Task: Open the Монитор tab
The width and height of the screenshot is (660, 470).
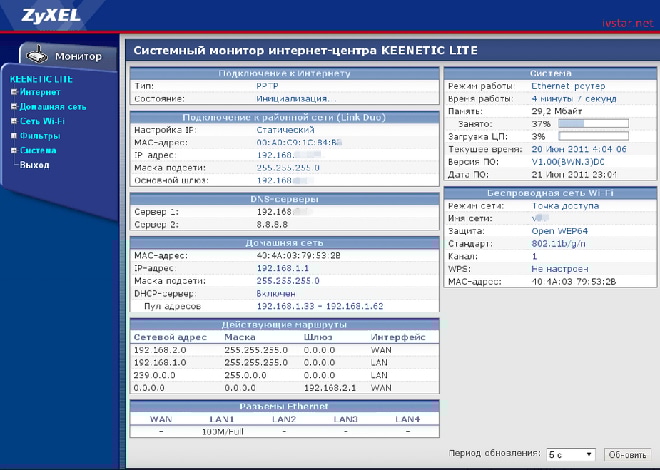Action: (78, 57)
